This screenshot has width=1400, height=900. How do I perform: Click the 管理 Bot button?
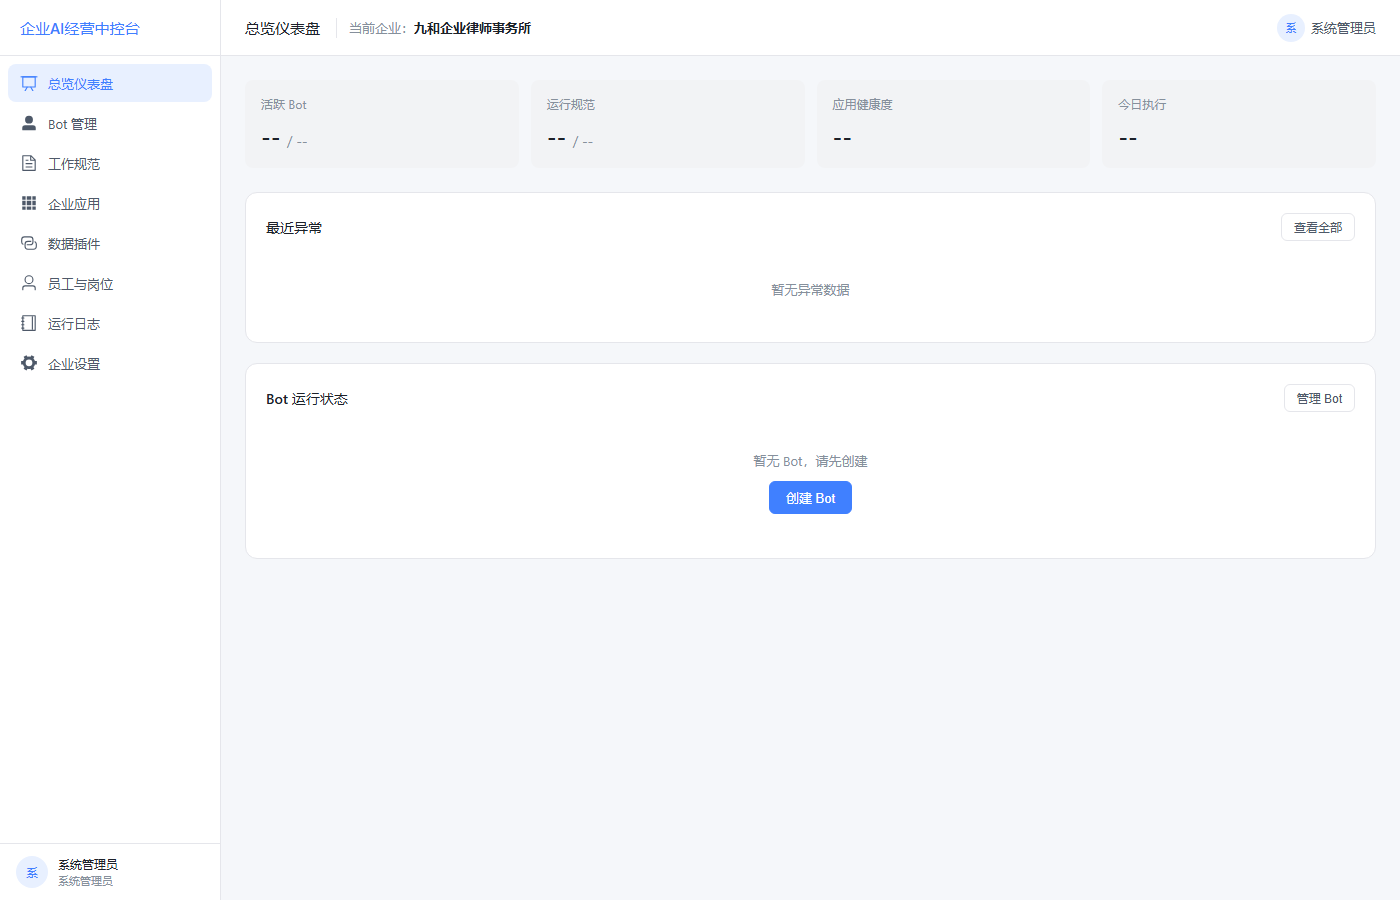(x=1319, y=398)
